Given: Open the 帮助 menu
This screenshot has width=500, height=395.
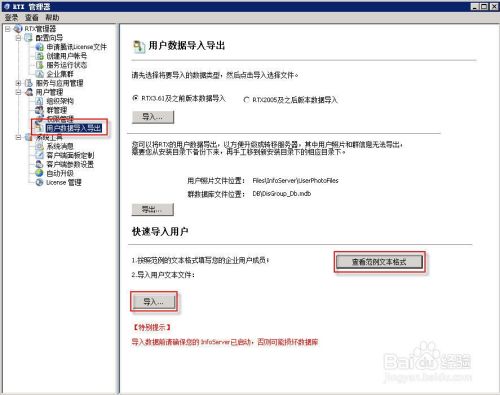Looking at the screenshot, I should tap(52, 17).
